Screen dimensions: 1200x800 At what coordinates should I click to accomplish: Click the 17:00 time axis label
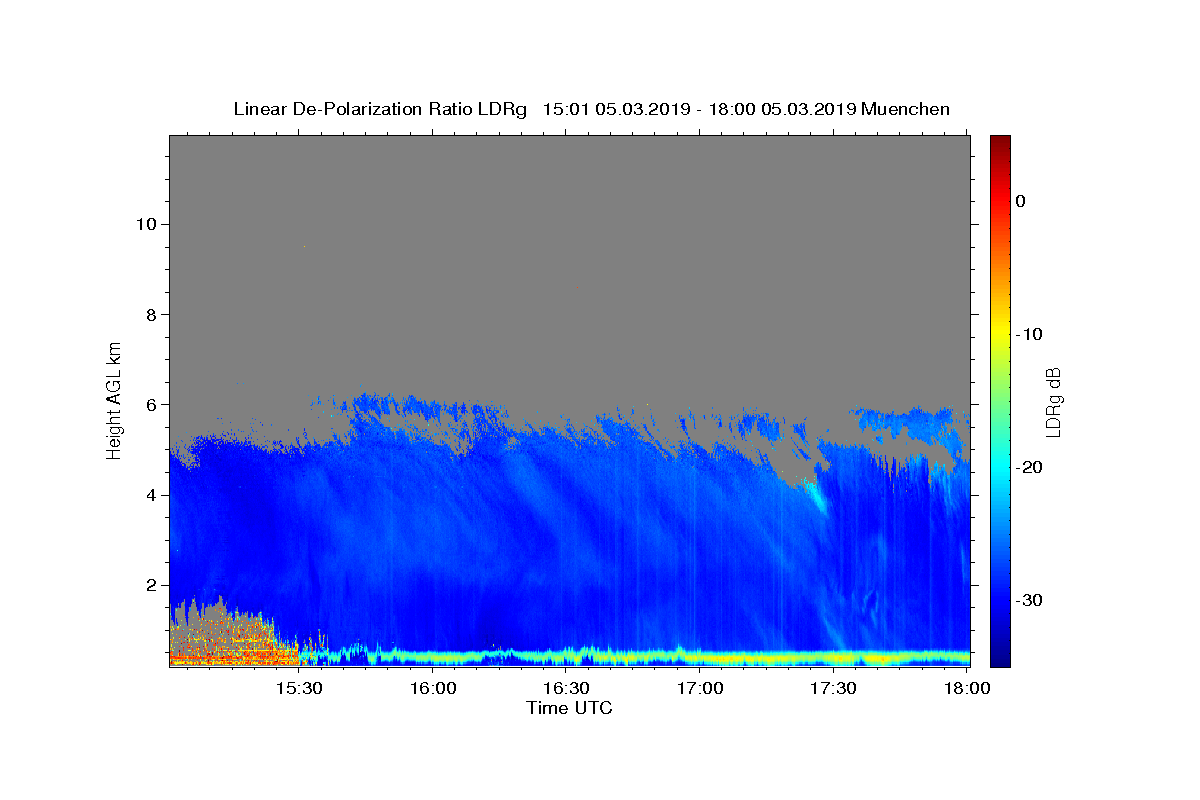(x=700, y=688)
